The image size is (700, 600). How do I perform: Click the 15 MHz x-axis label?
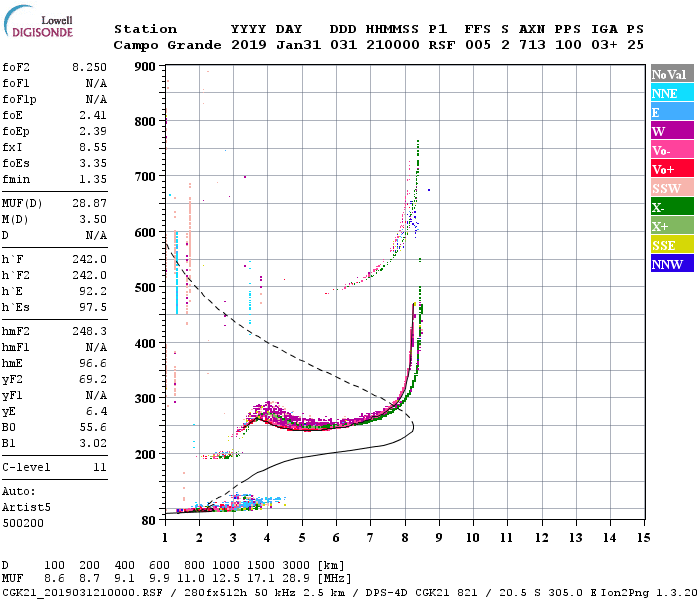pos(643,538)
